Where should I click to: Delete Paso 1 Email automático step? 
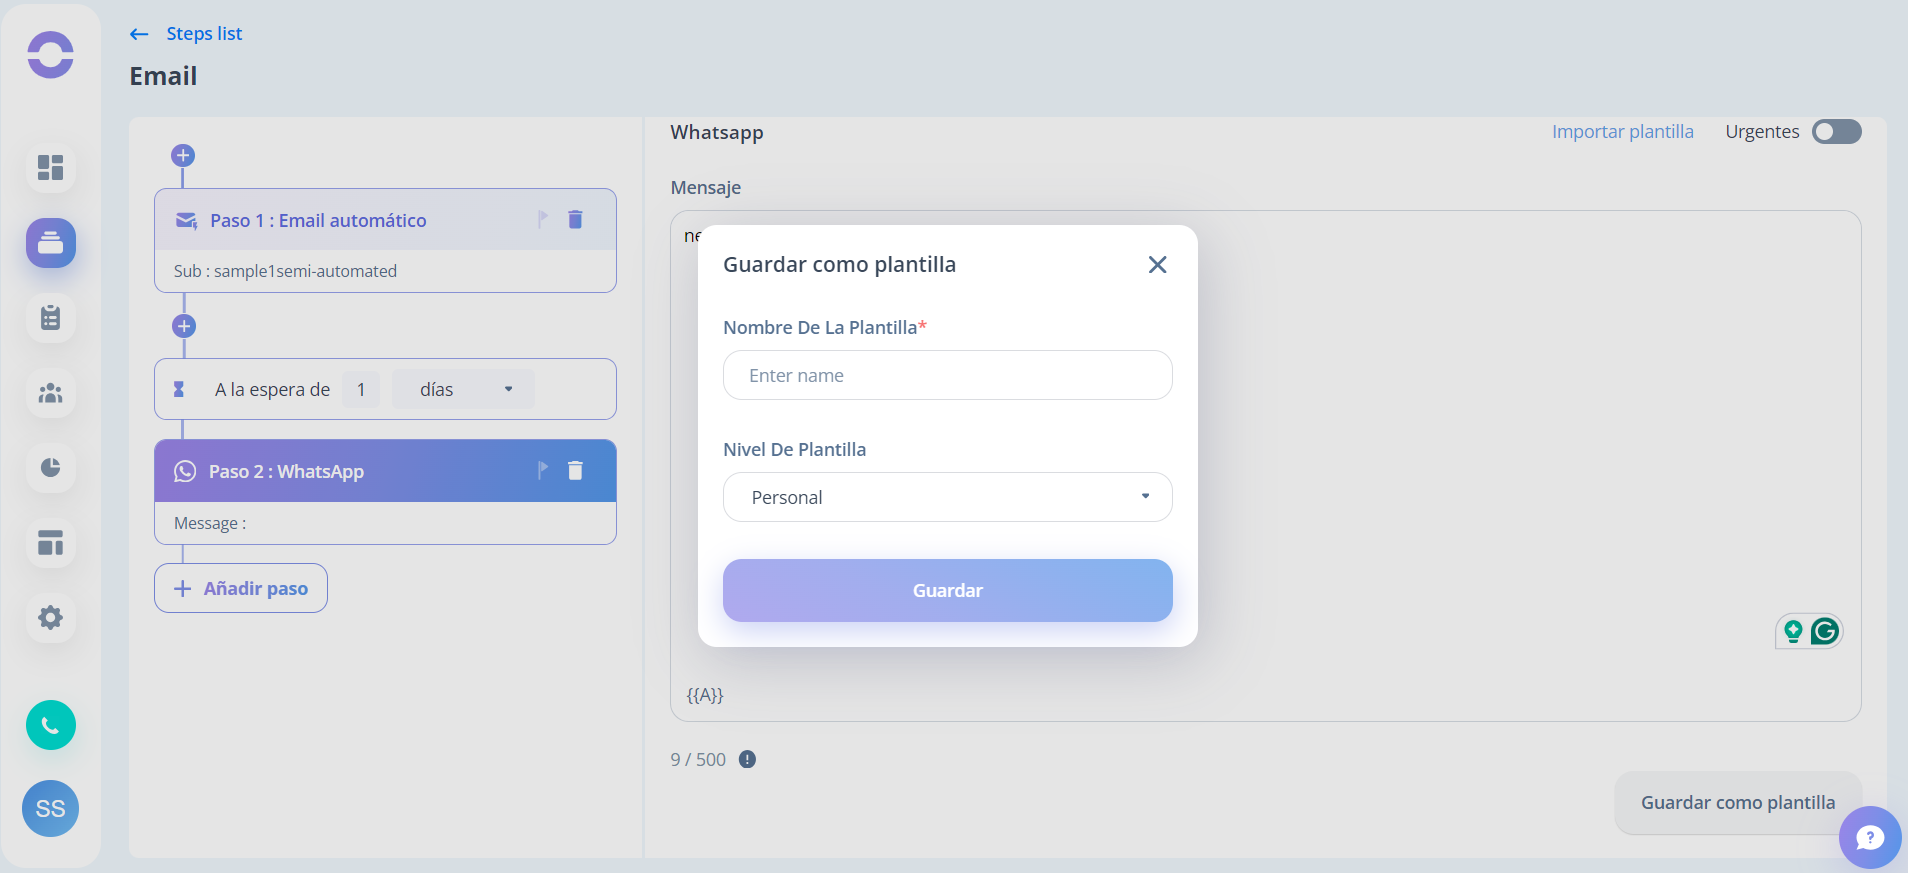coord(575,219)
